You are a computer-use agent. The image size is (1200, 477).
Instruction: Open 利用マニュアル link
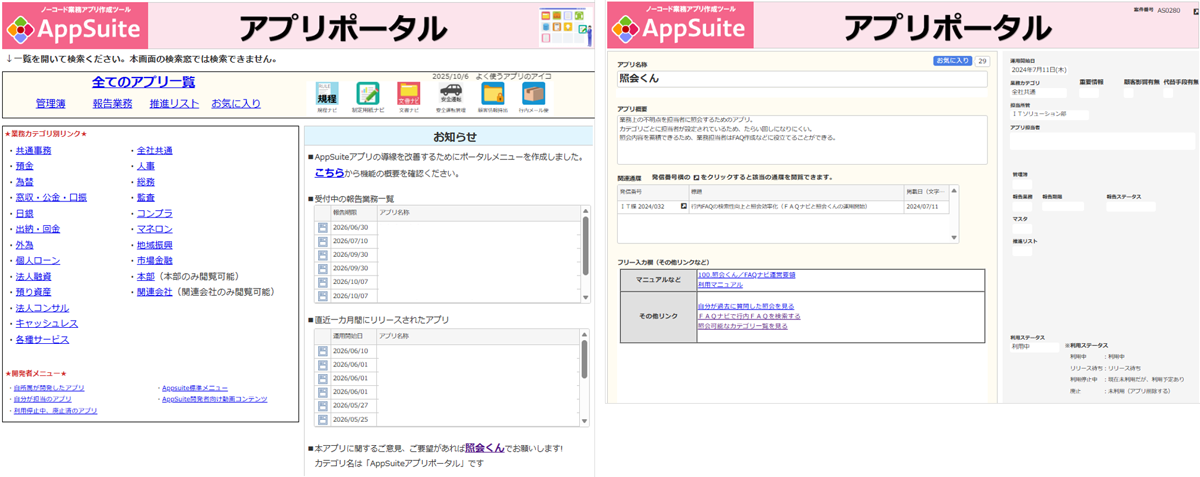click(720, 285)
